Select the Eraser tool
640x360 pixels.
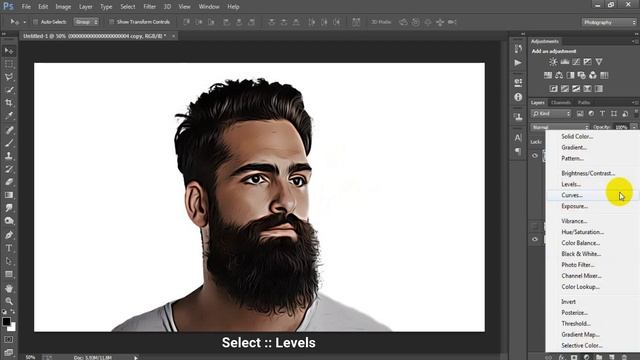(x=9, y=182)
